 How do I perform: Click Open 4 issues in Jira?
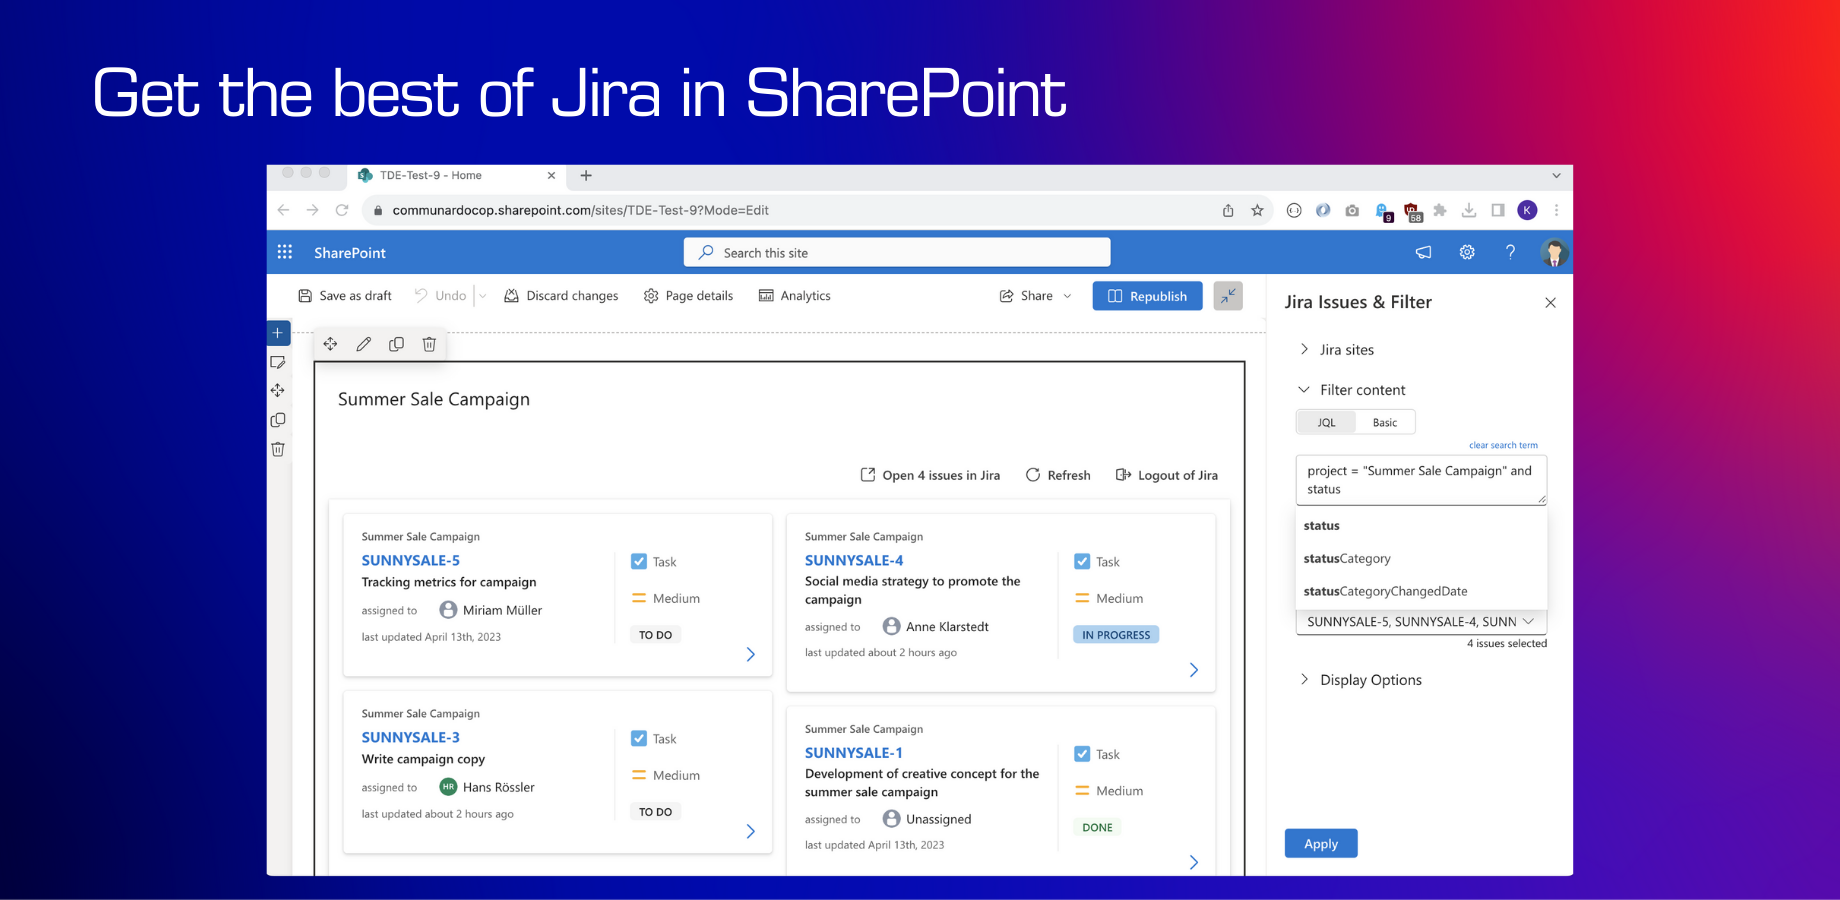930,475
